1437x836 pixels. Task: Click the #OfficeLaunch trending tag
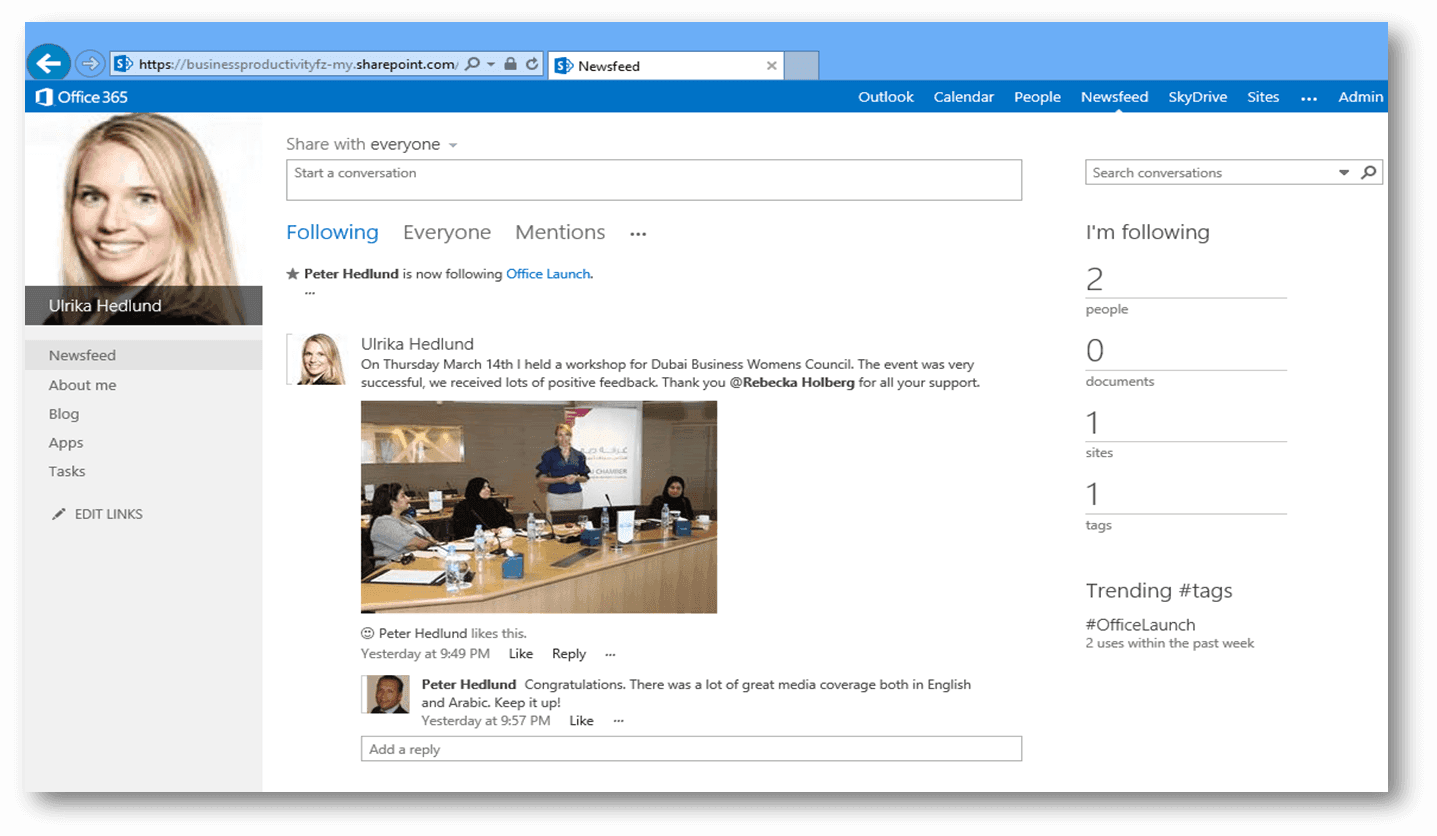[1140, 624]
